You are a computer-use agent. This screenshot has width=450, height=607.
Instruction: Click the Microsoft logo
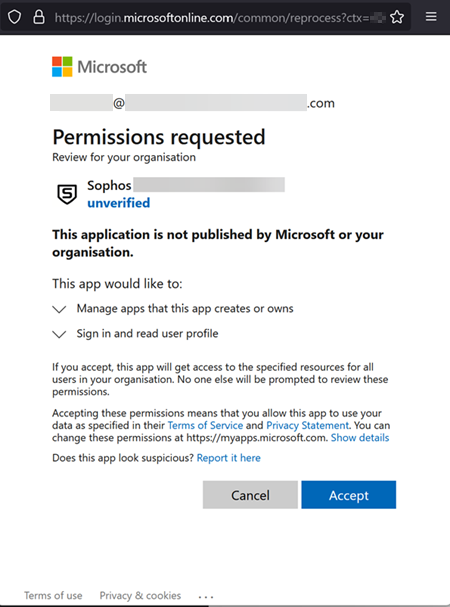tap(100, 67)
